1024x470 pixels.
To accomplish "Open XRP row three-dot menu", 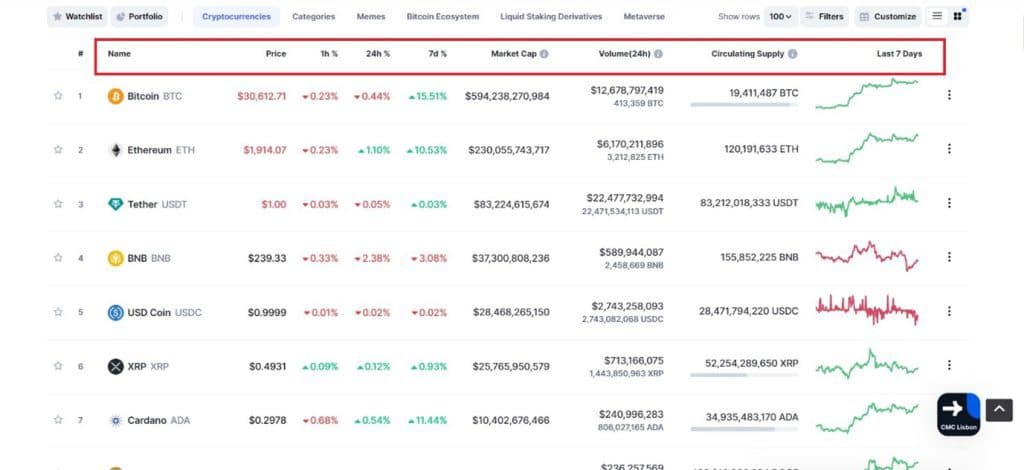I will coord(949,365).
